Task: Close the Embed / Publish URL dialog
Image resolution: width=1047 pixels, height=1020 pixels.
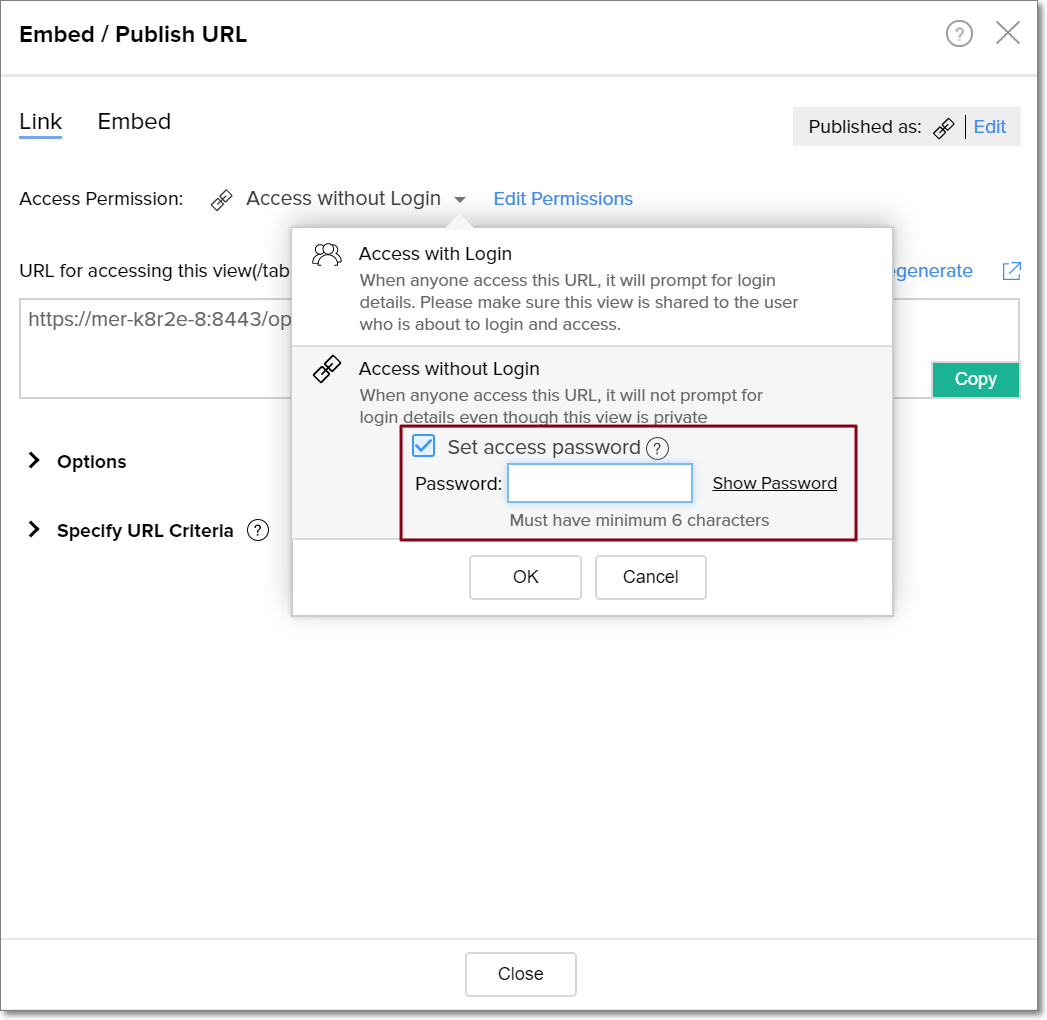Action: coord(1008,33)
